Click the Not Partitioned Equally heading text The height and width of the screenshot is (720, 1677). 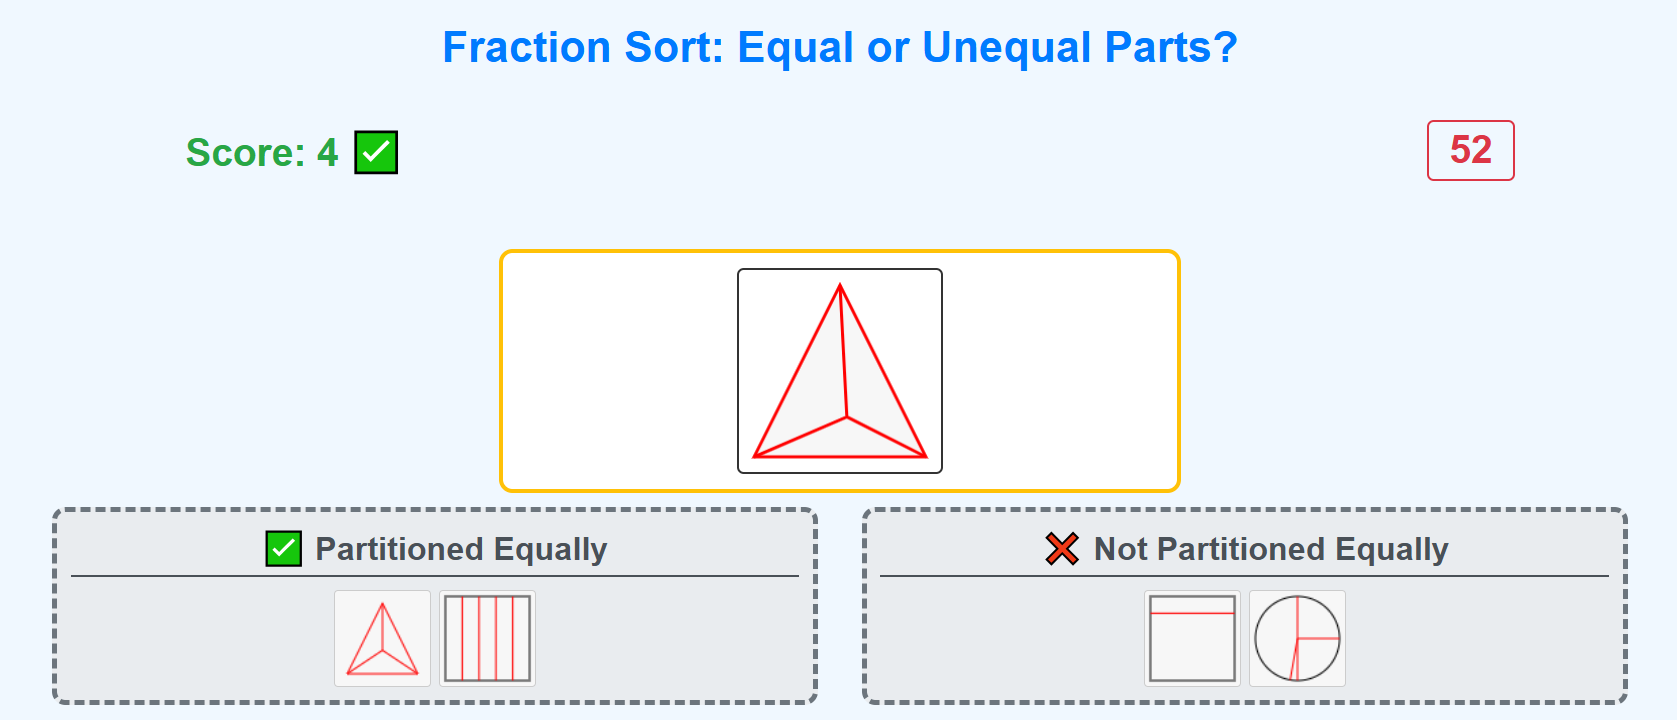click(x=1271, y=549)
